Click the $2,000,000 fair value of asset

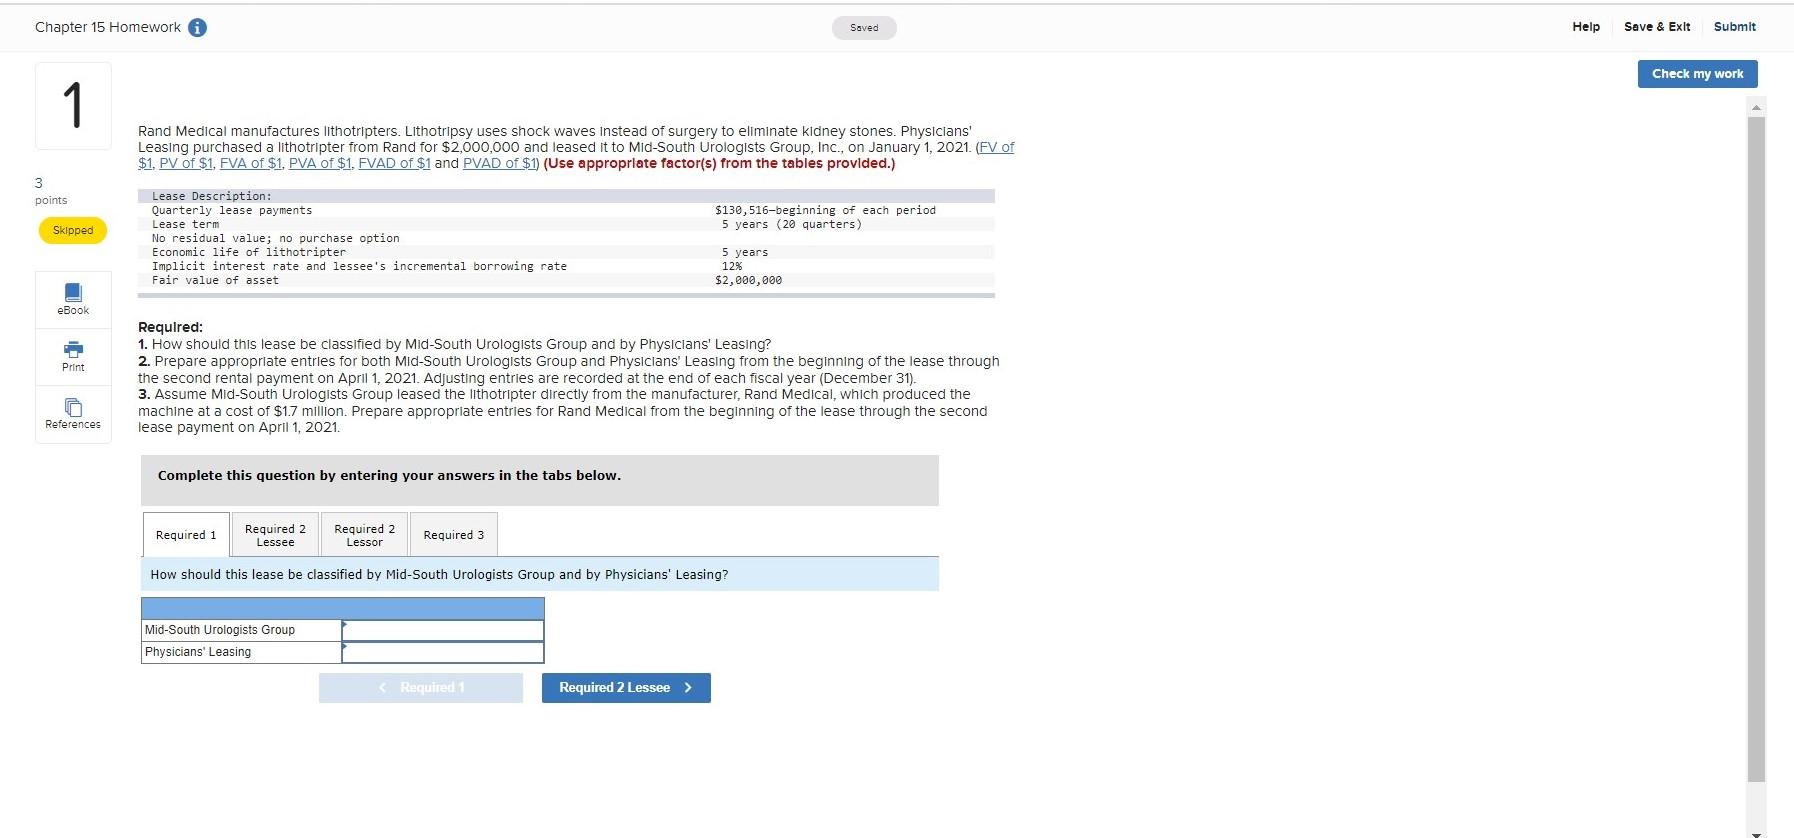point(749,280)
